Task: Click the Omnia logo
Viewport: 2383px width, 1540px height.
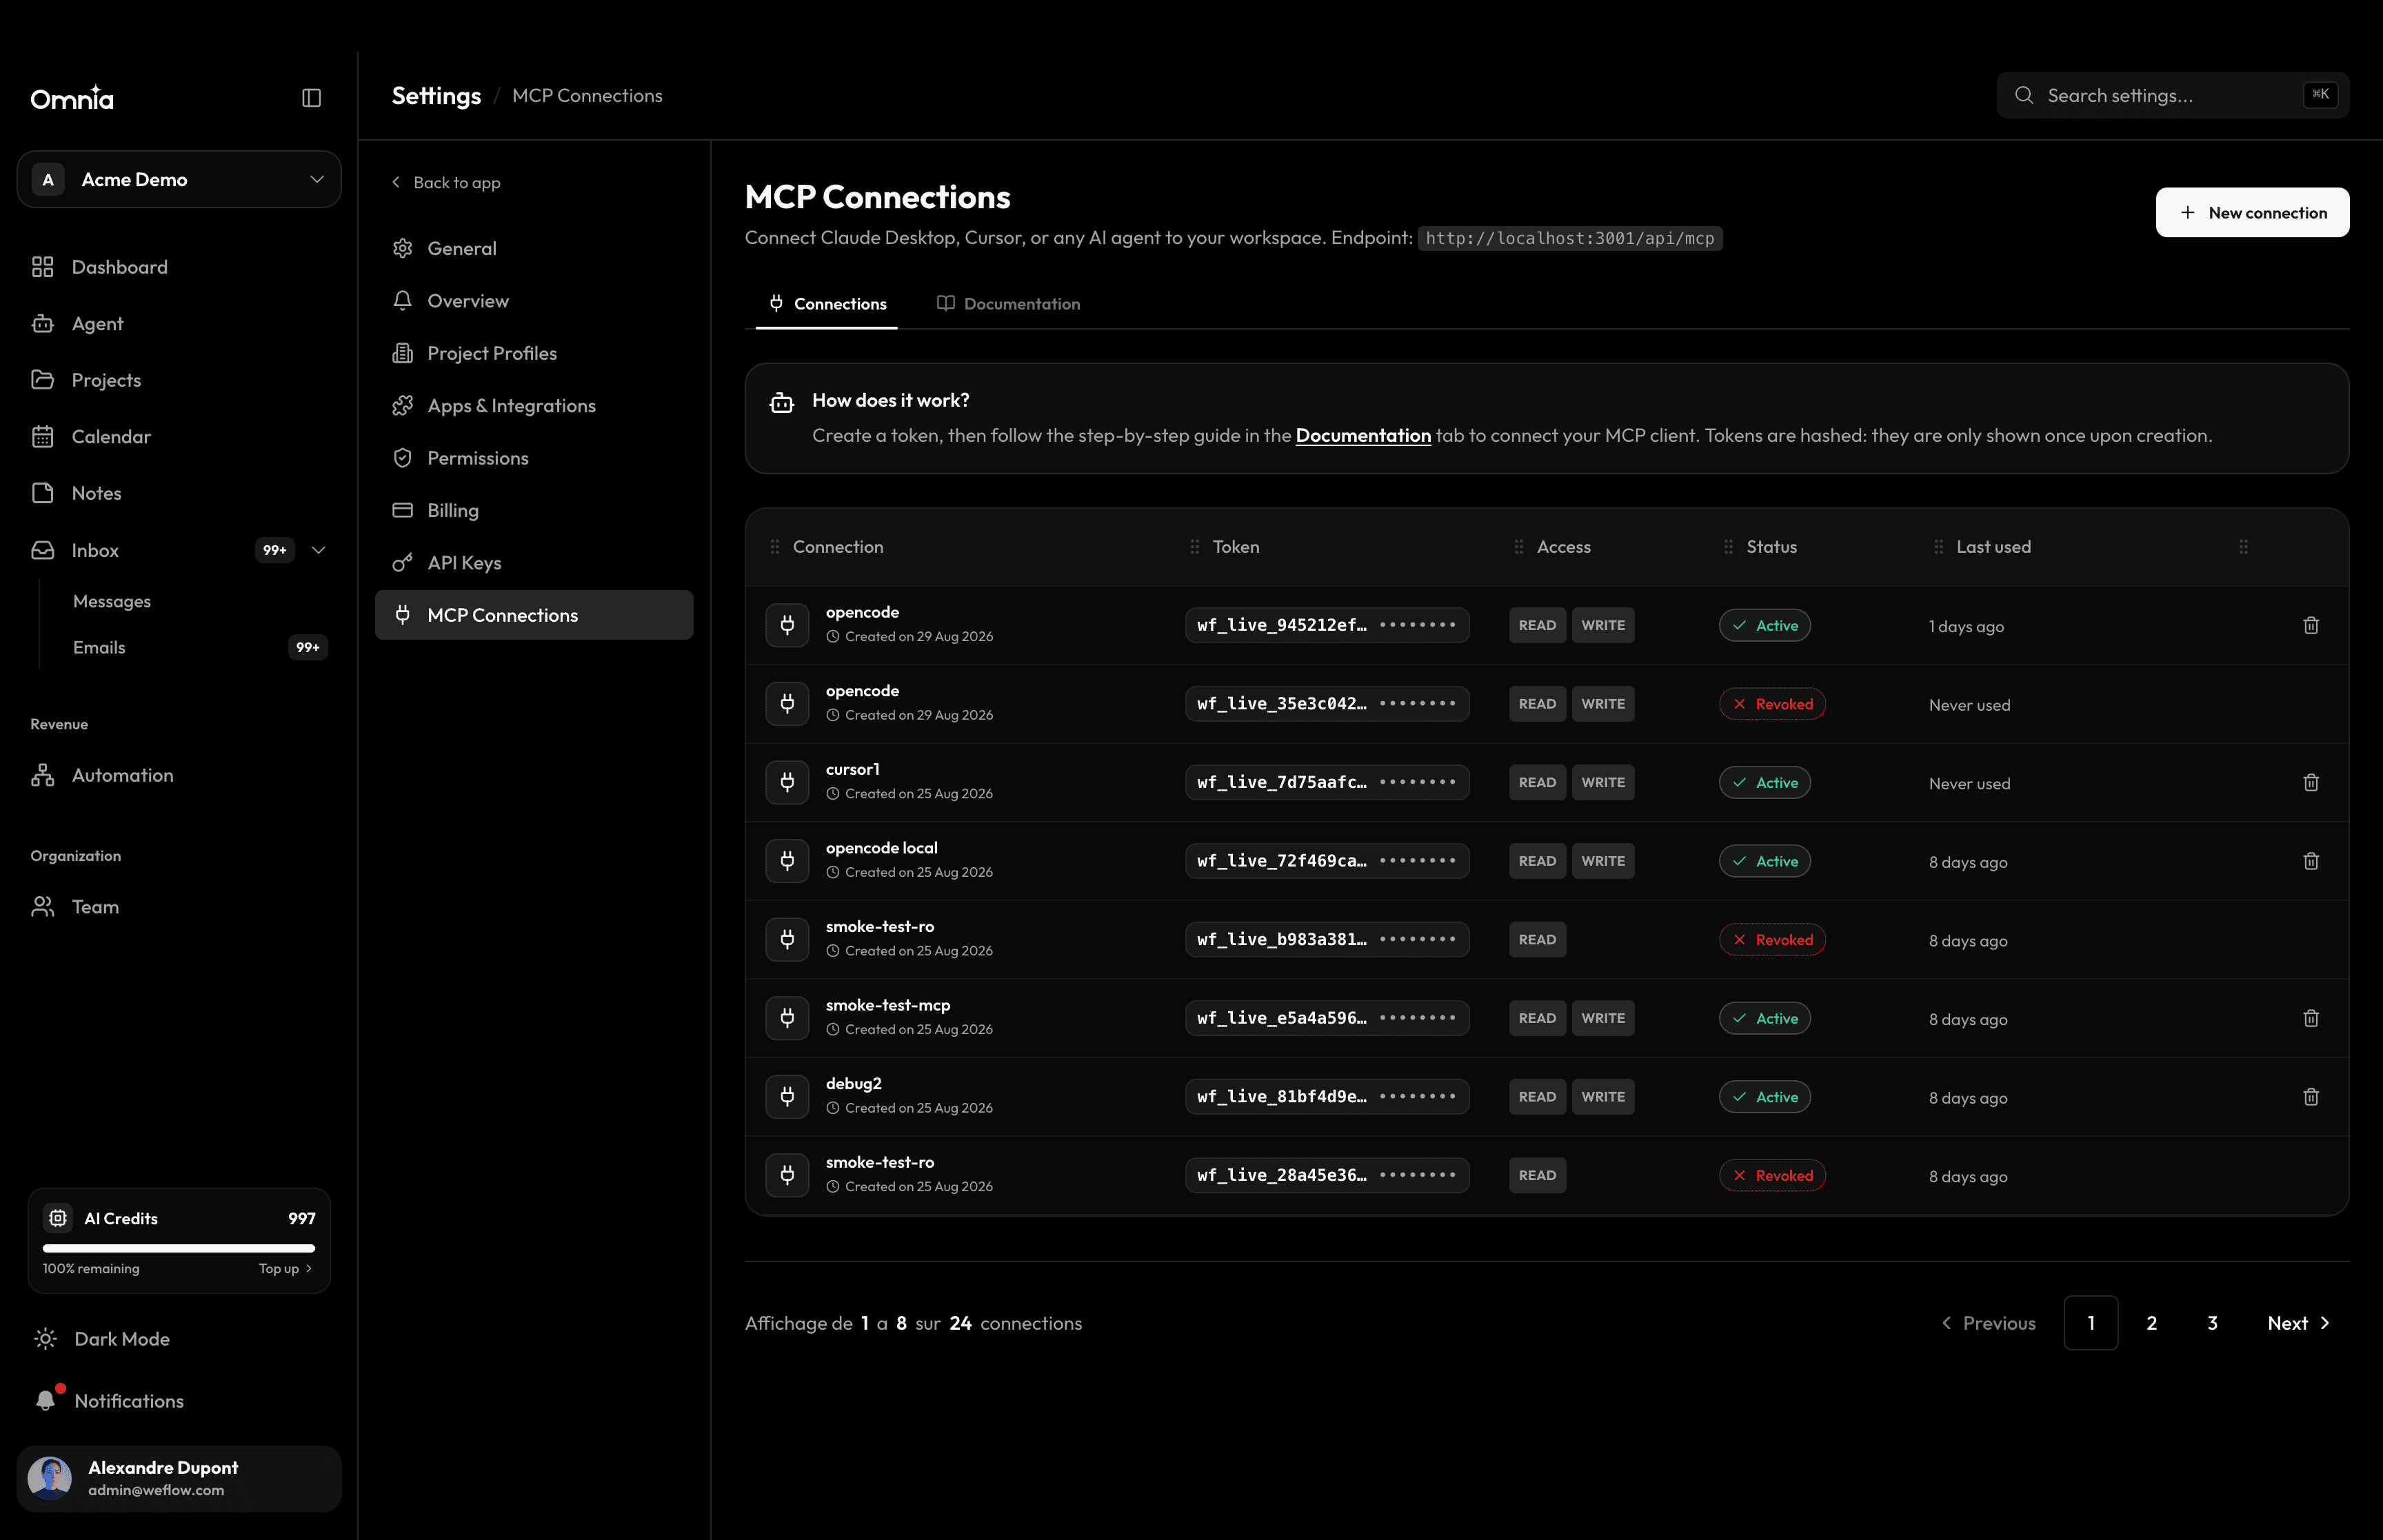Action: click(x=72, y=97)
